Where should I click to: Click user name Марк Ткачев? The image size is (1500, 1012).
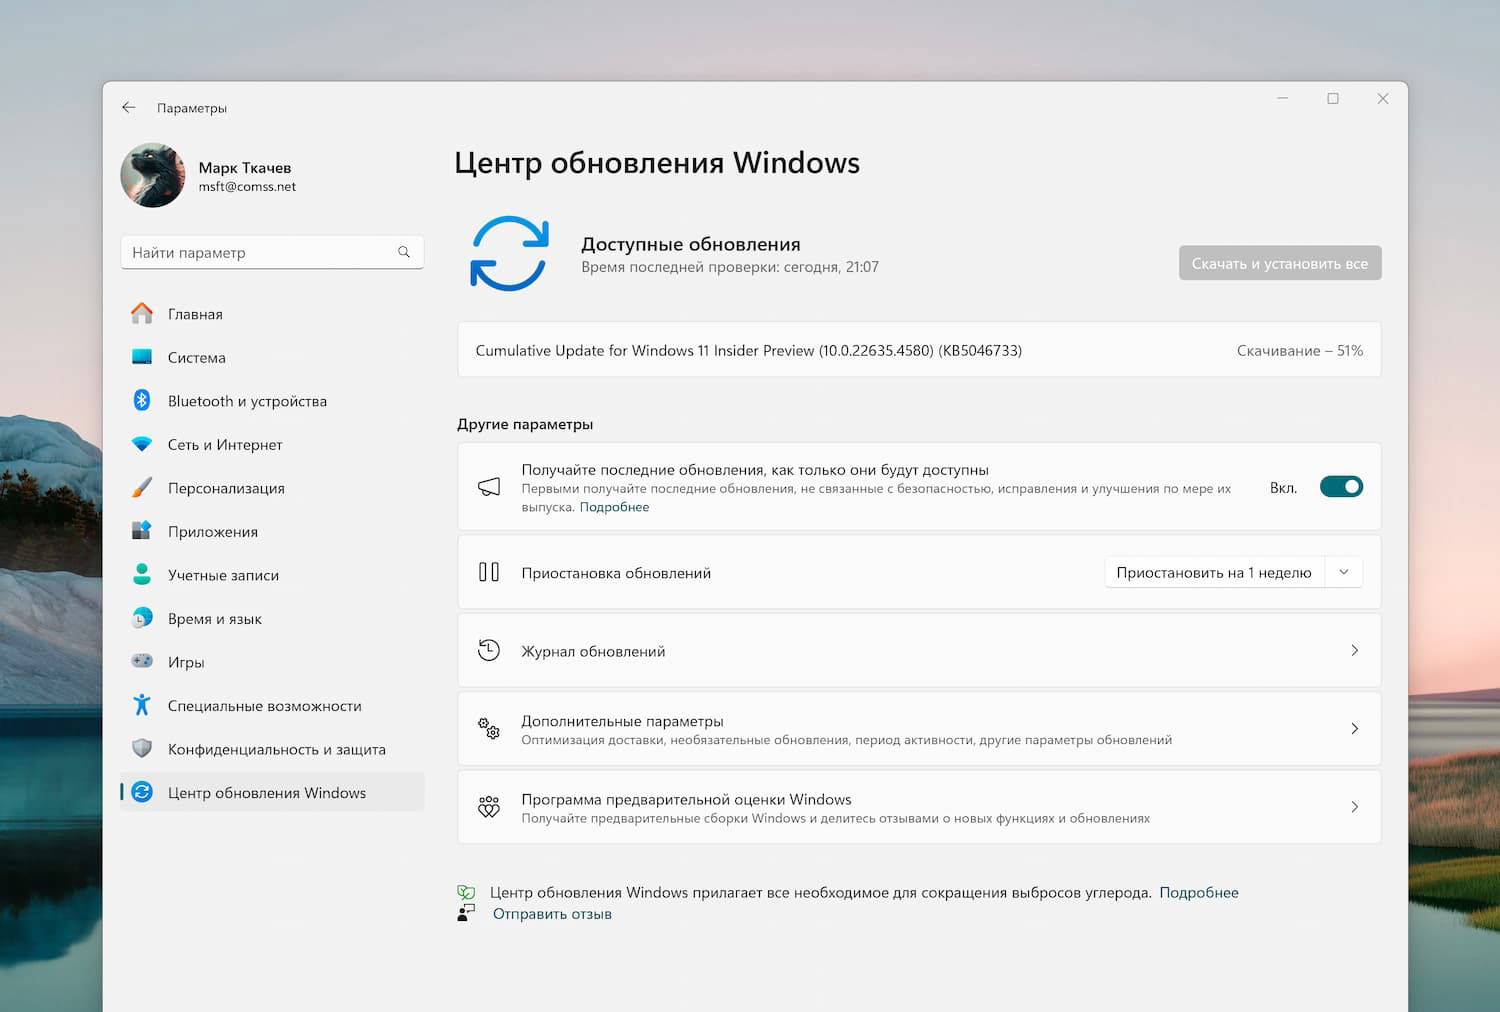tap(245, 167)
